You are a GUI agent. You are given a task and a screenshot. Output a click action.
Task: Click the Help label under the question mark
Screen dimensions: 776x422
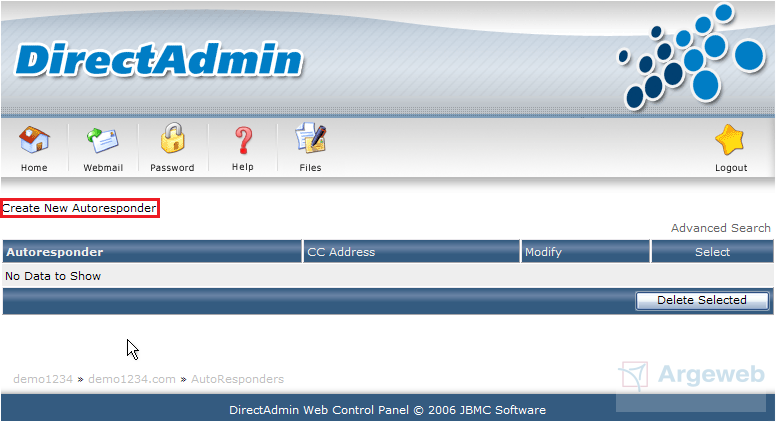242,167
